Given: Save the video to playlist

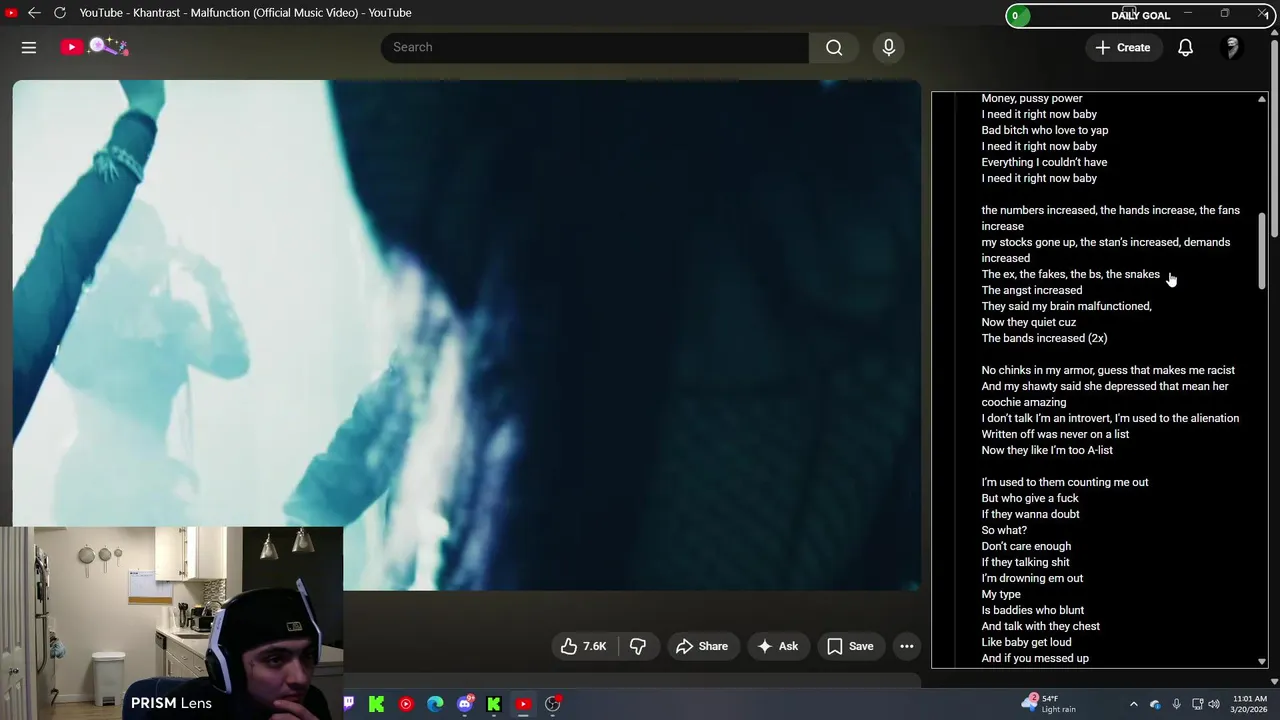Looking at the screenshot, I should [x=850, y=646].
